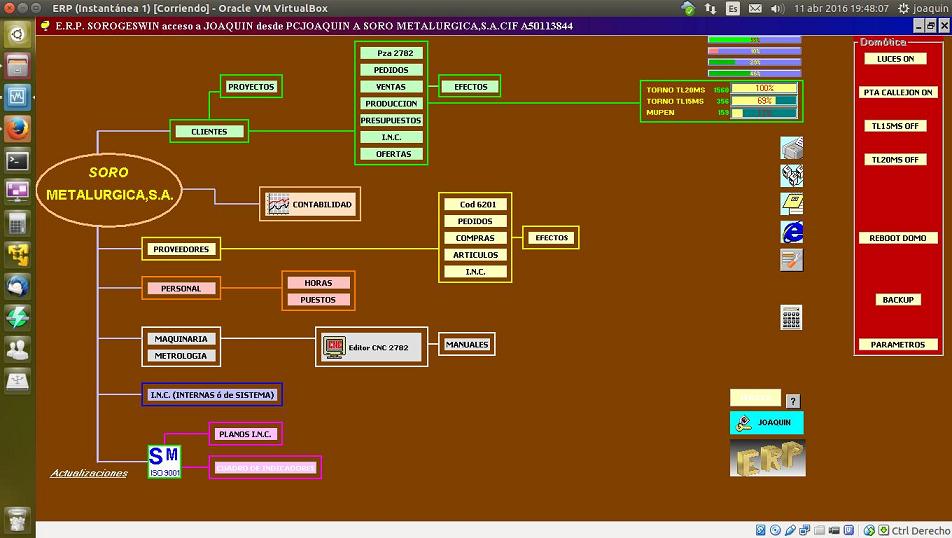Open PROYECTOS
Image resolution: width=952 pixels, height=538 pixels.
[251, 87]
